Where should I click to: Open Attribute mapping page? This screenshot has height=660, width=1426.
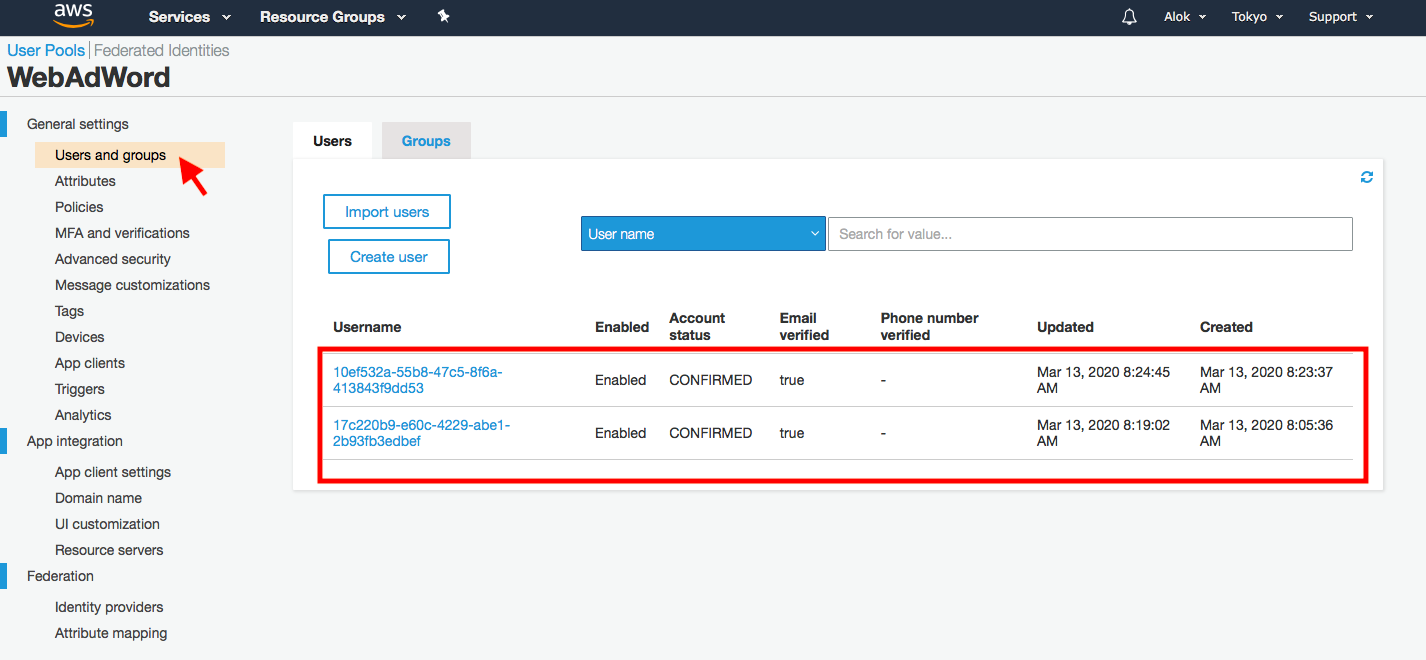(111, 633)
